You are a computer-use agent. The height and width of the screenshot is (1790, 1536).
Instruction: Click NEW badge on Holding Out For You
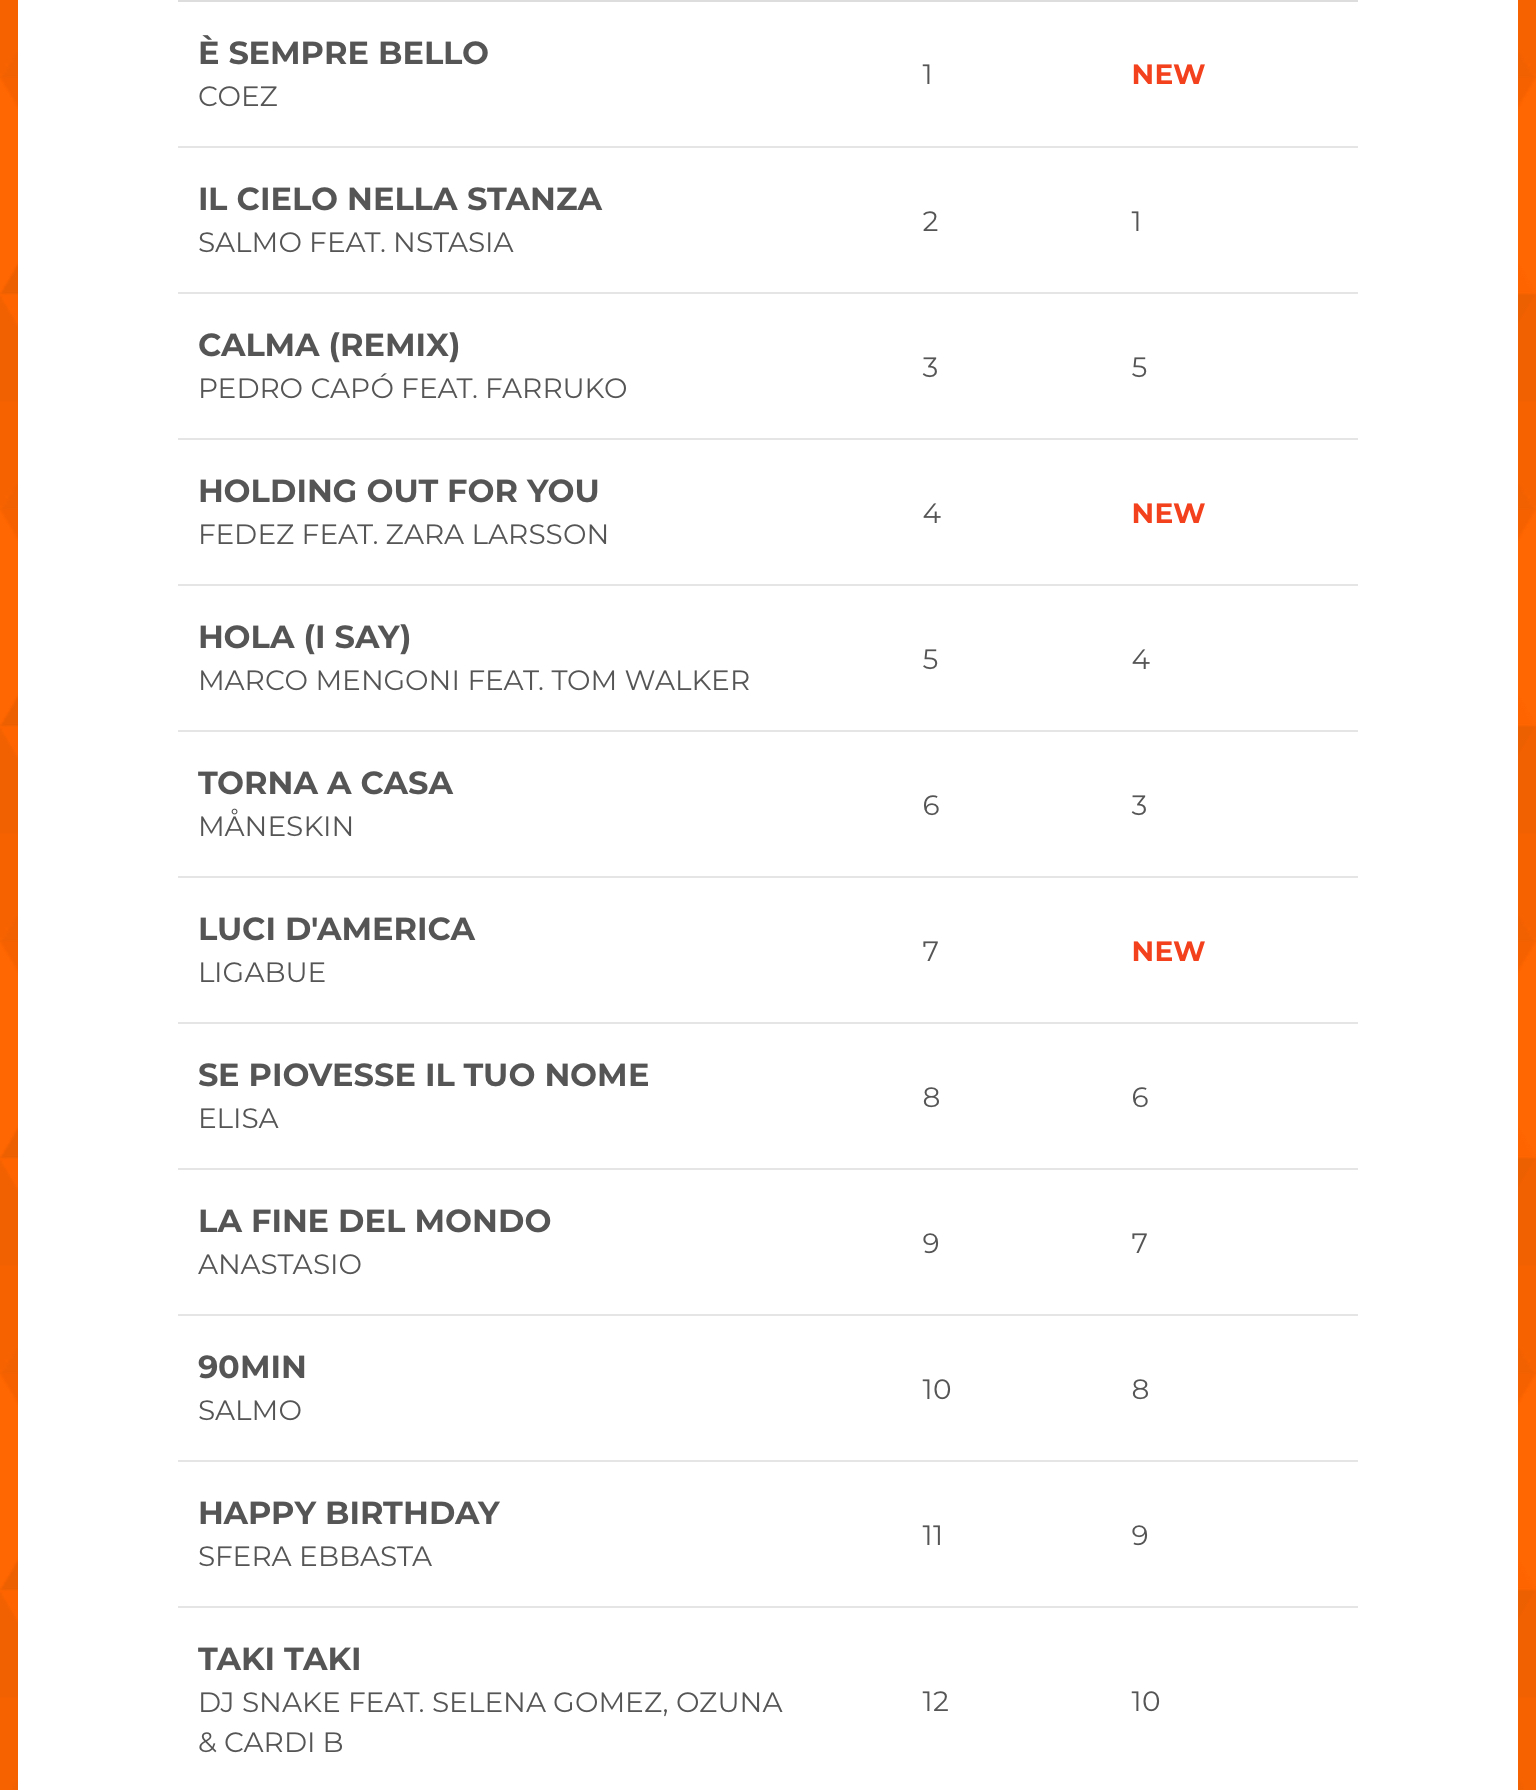(1167, 514)
